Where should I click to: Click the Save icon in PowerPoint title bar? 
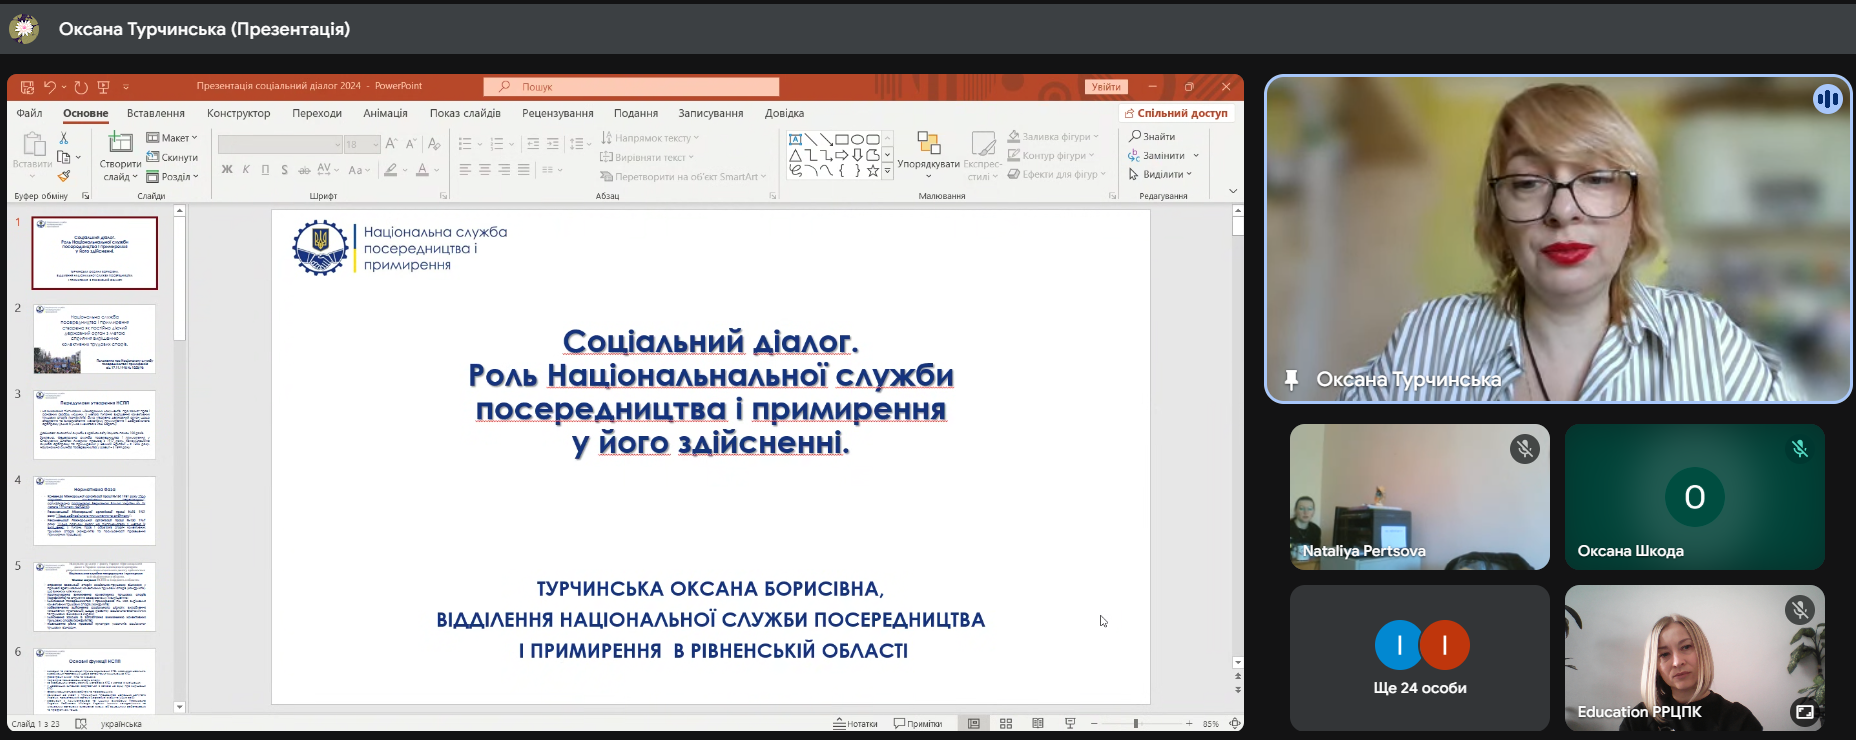pyautogui.click(x=27, y=87)
